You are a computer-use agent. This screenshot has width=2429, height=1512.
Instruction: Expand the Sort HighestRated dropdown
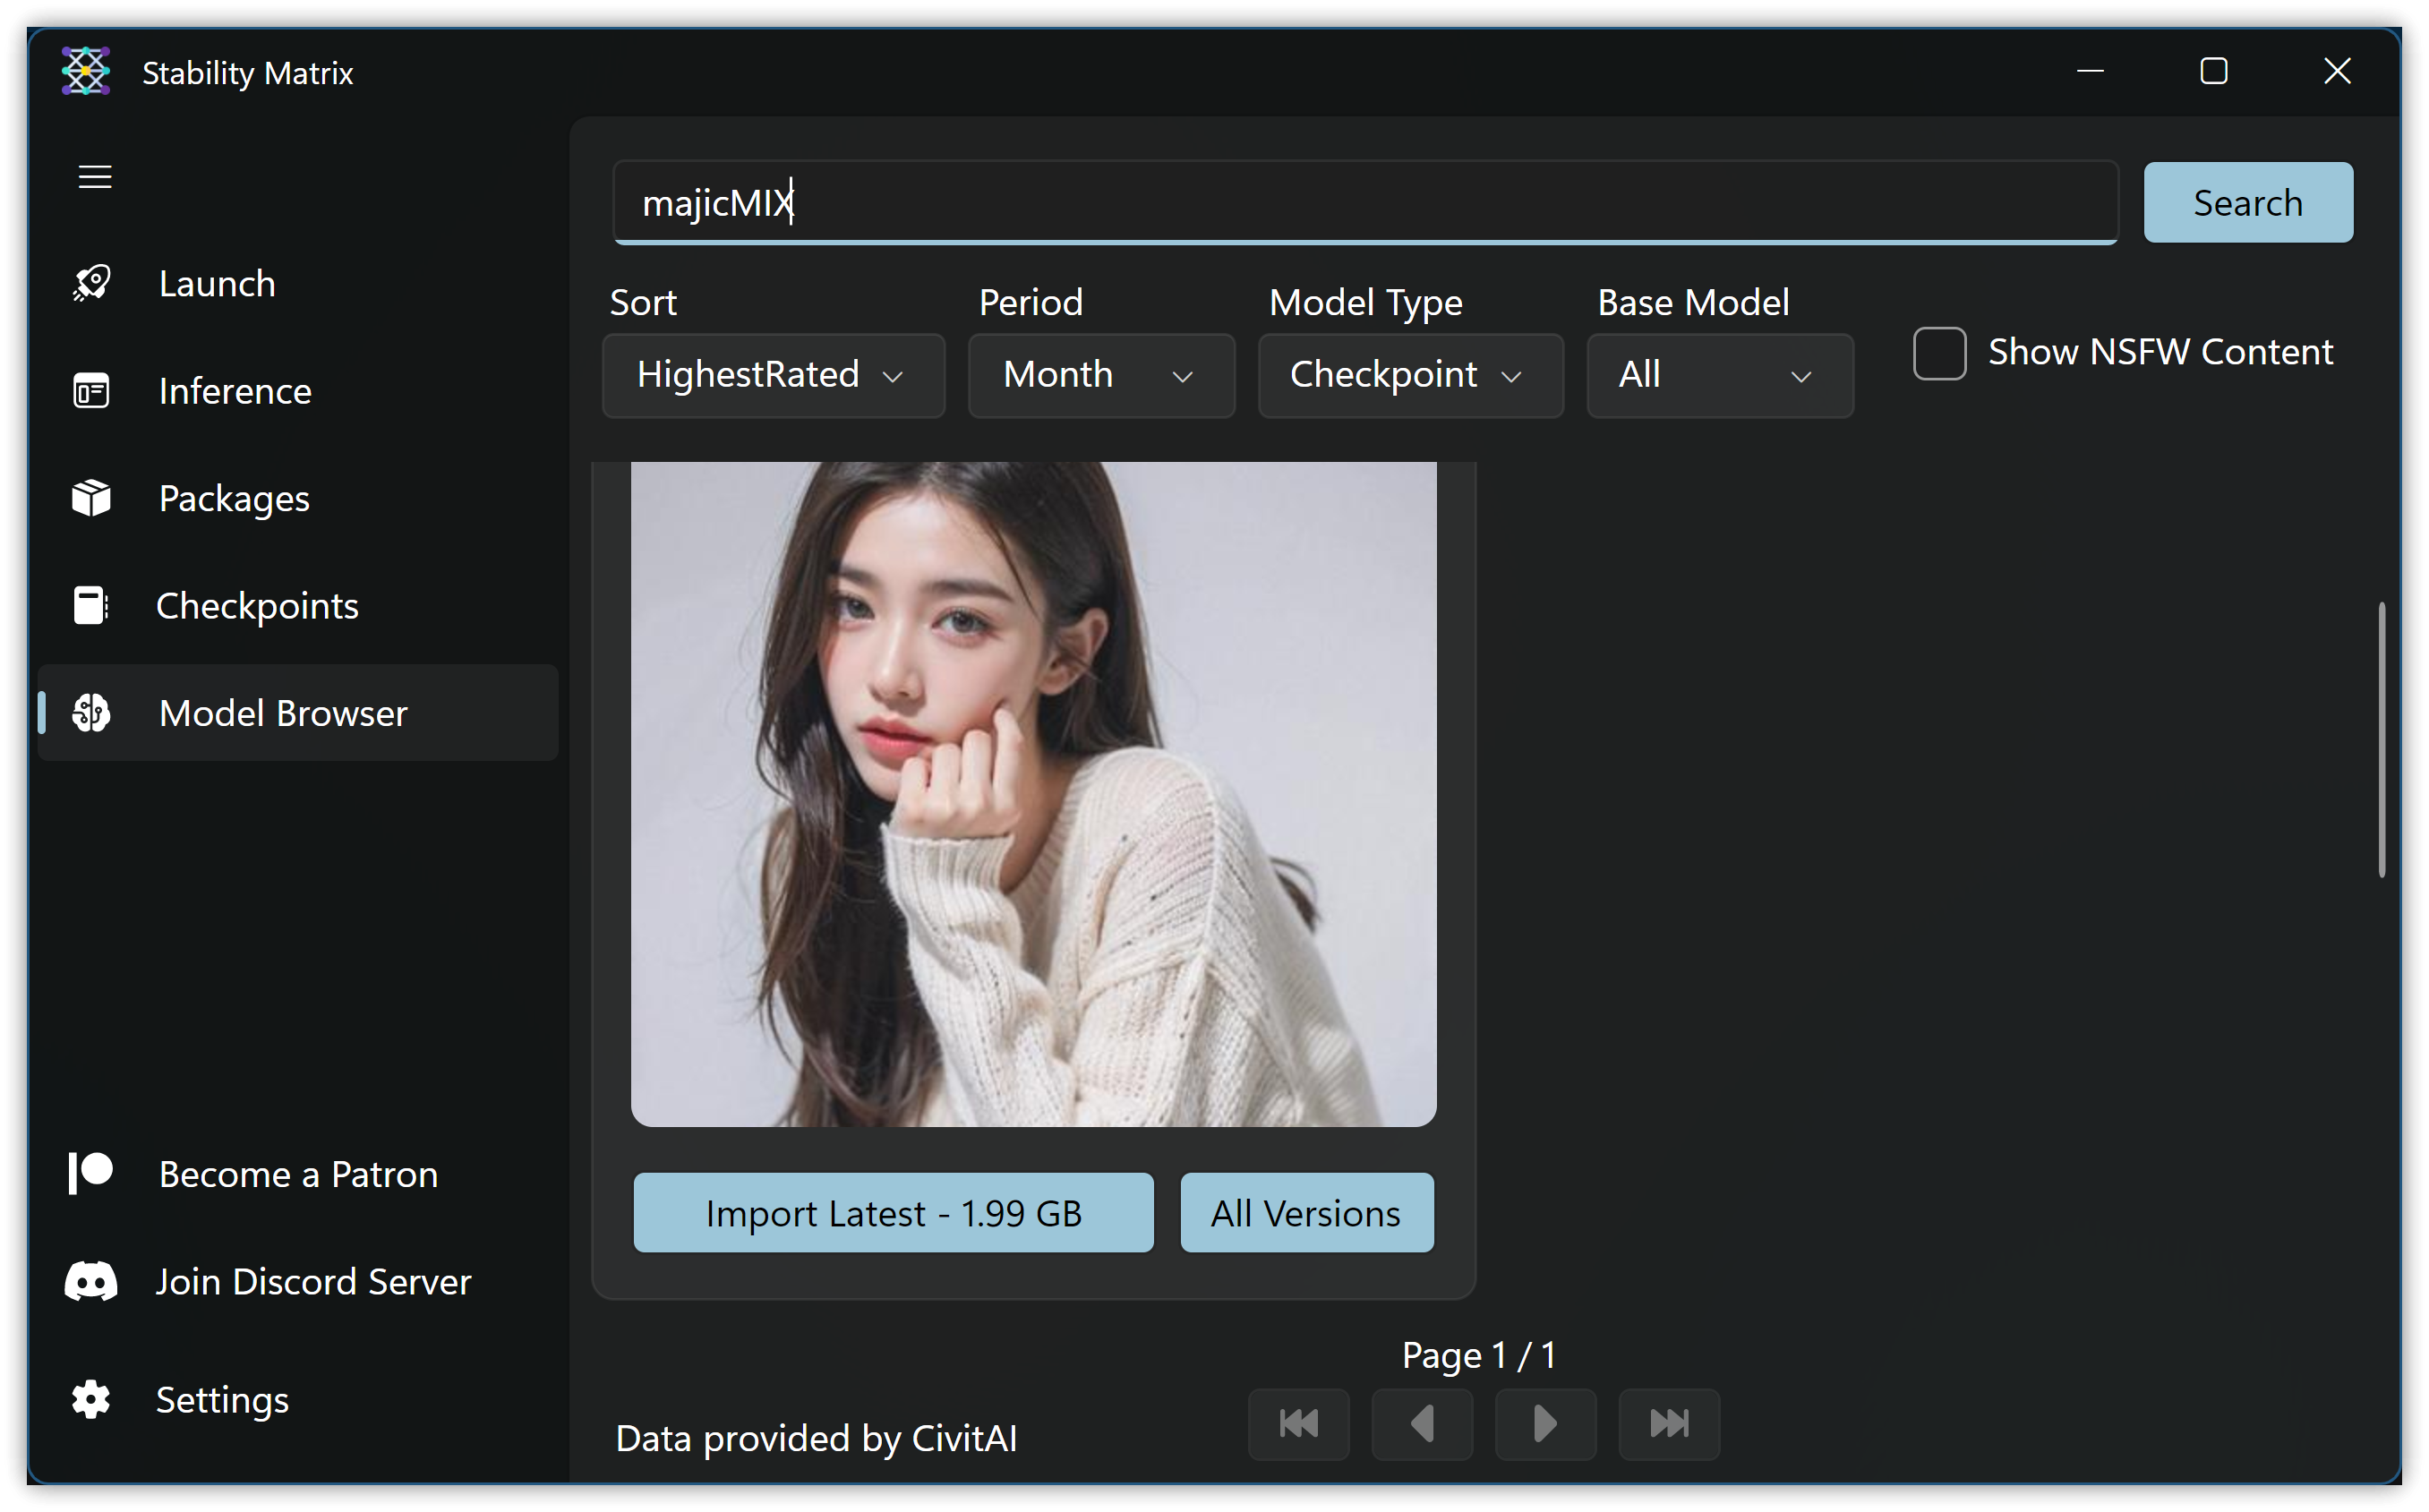click(x=772, y=376)
